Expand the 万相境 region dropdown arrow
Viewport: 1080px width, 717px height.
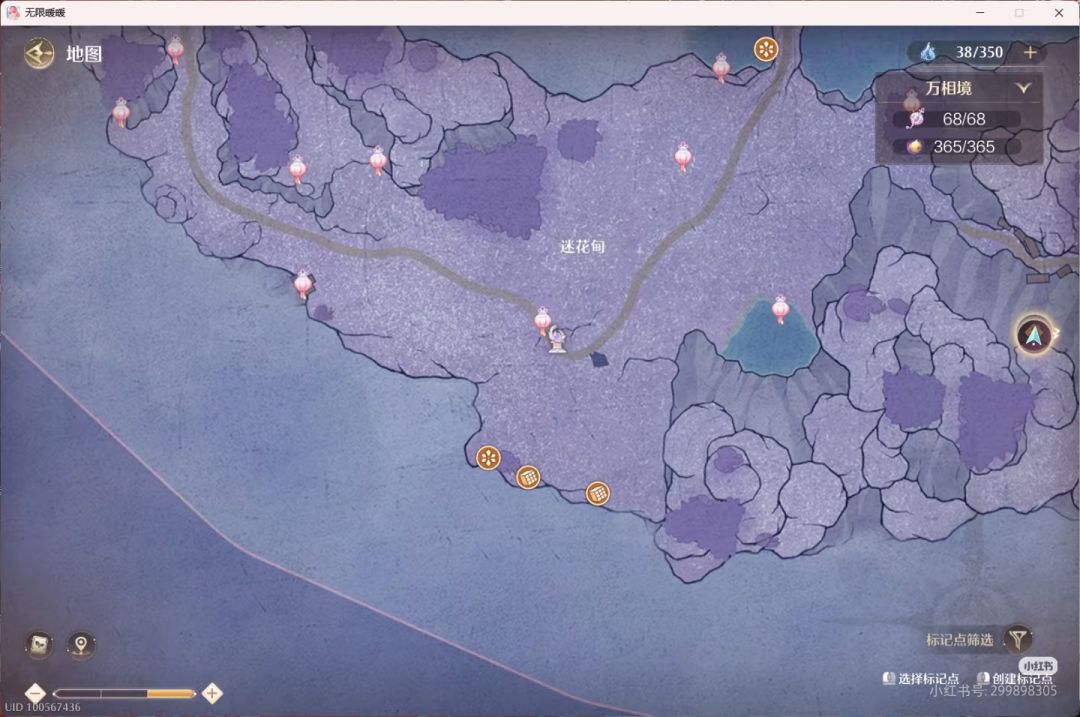pyautogui.click(x=1024, y=88)
